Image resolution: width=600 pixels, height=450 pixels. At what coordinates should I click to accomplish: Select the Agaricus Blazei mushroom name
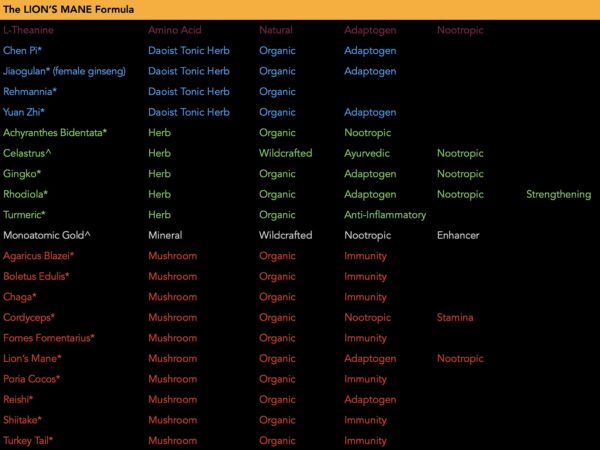click(x=39, y=256)
